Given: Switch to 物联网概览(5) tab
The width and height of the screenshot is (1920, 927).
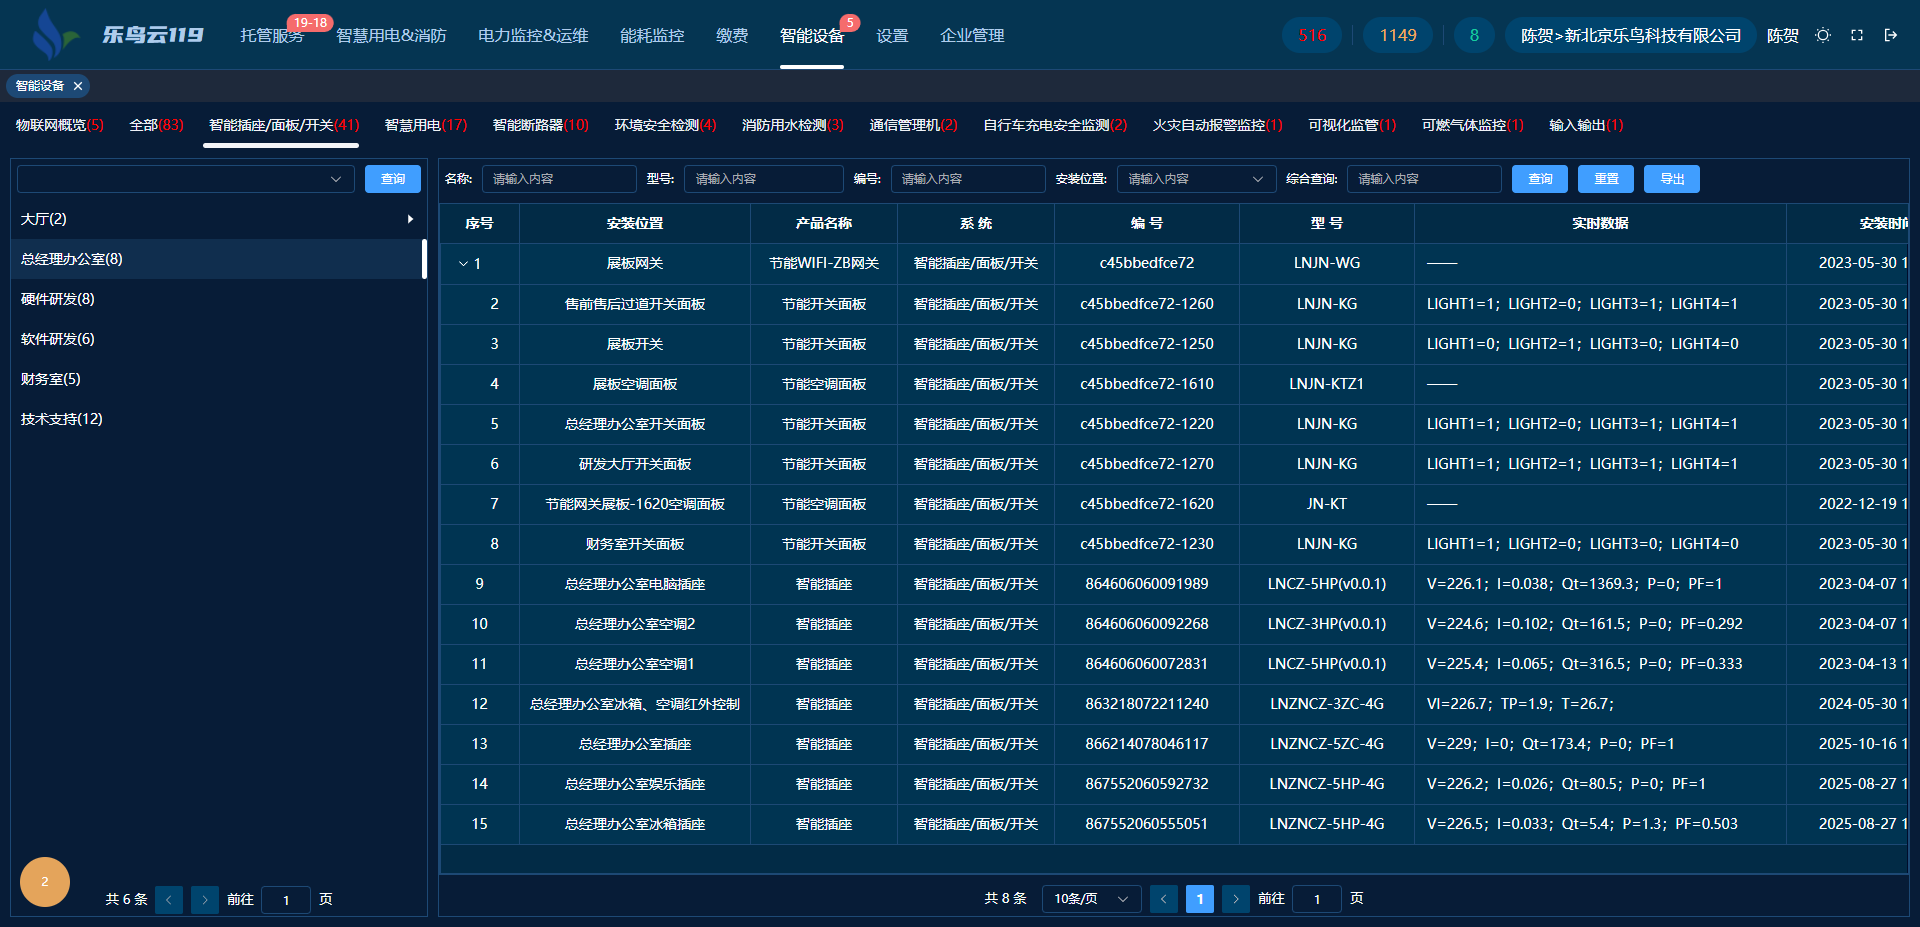Looking at the screenshot, I should click(60, 125).
